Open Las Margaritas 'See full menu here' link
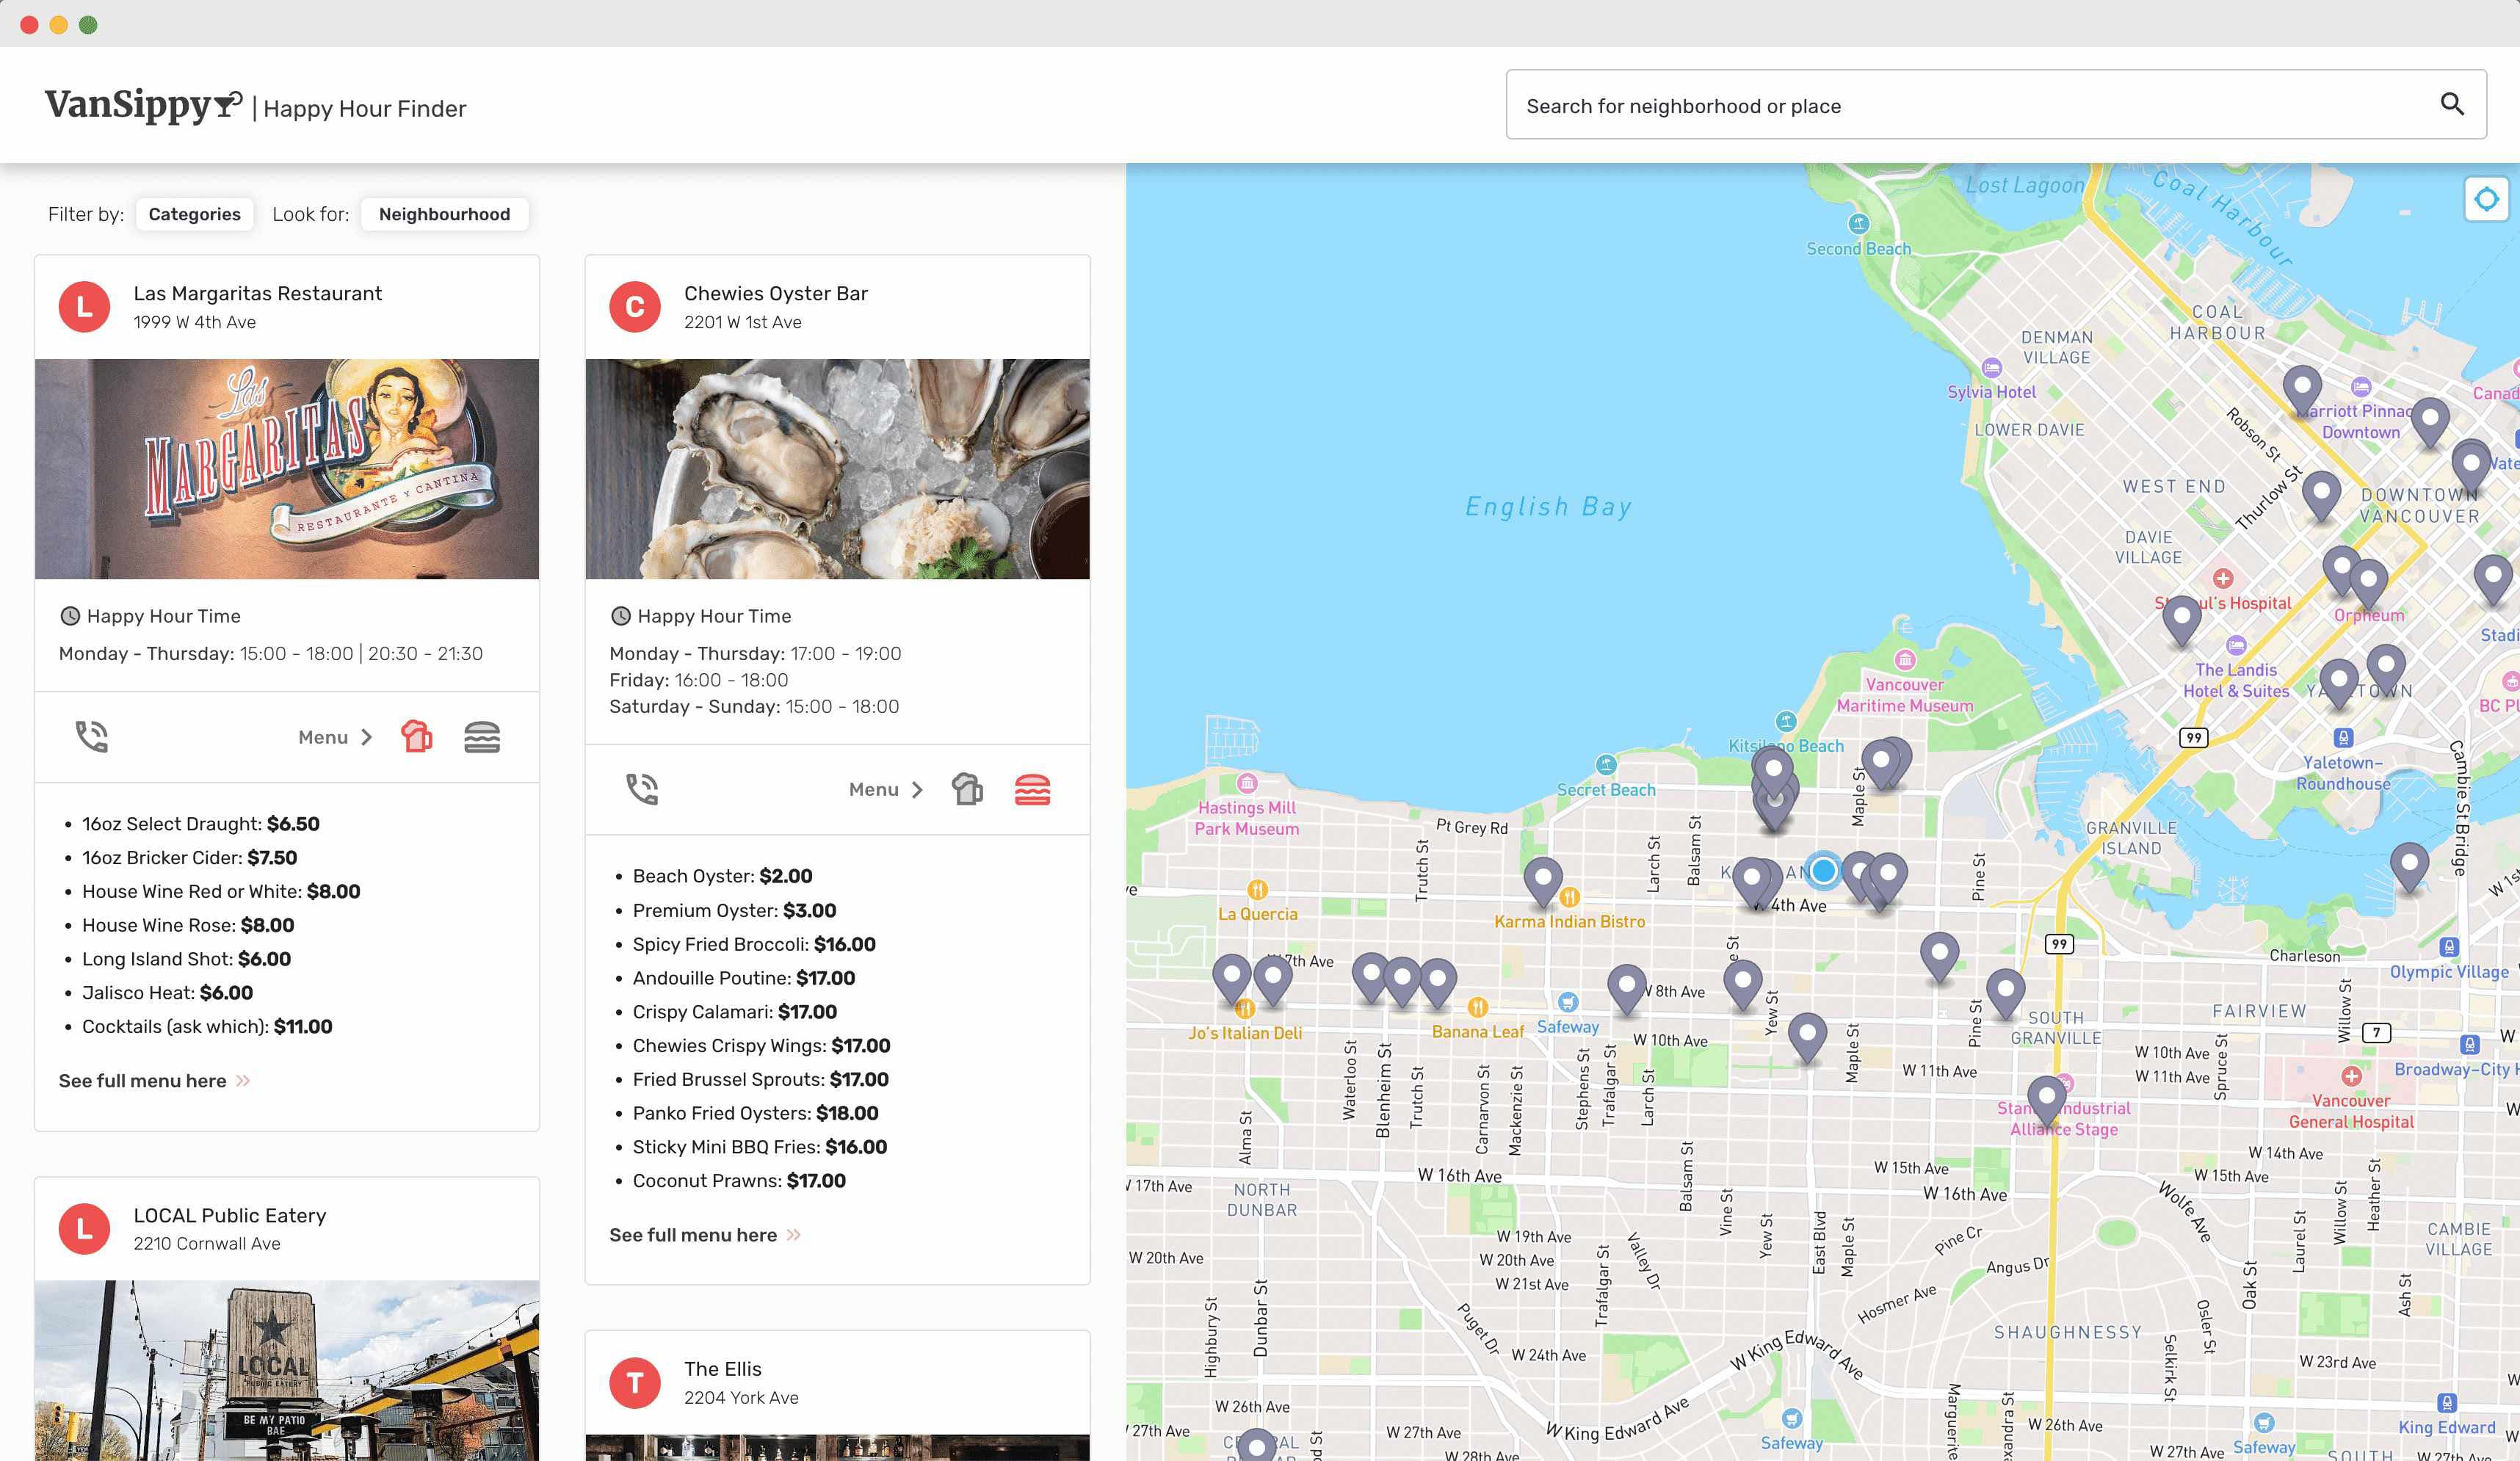Image resolution: width=2520 pixels, height=1461 pixels. (155, 1081)
